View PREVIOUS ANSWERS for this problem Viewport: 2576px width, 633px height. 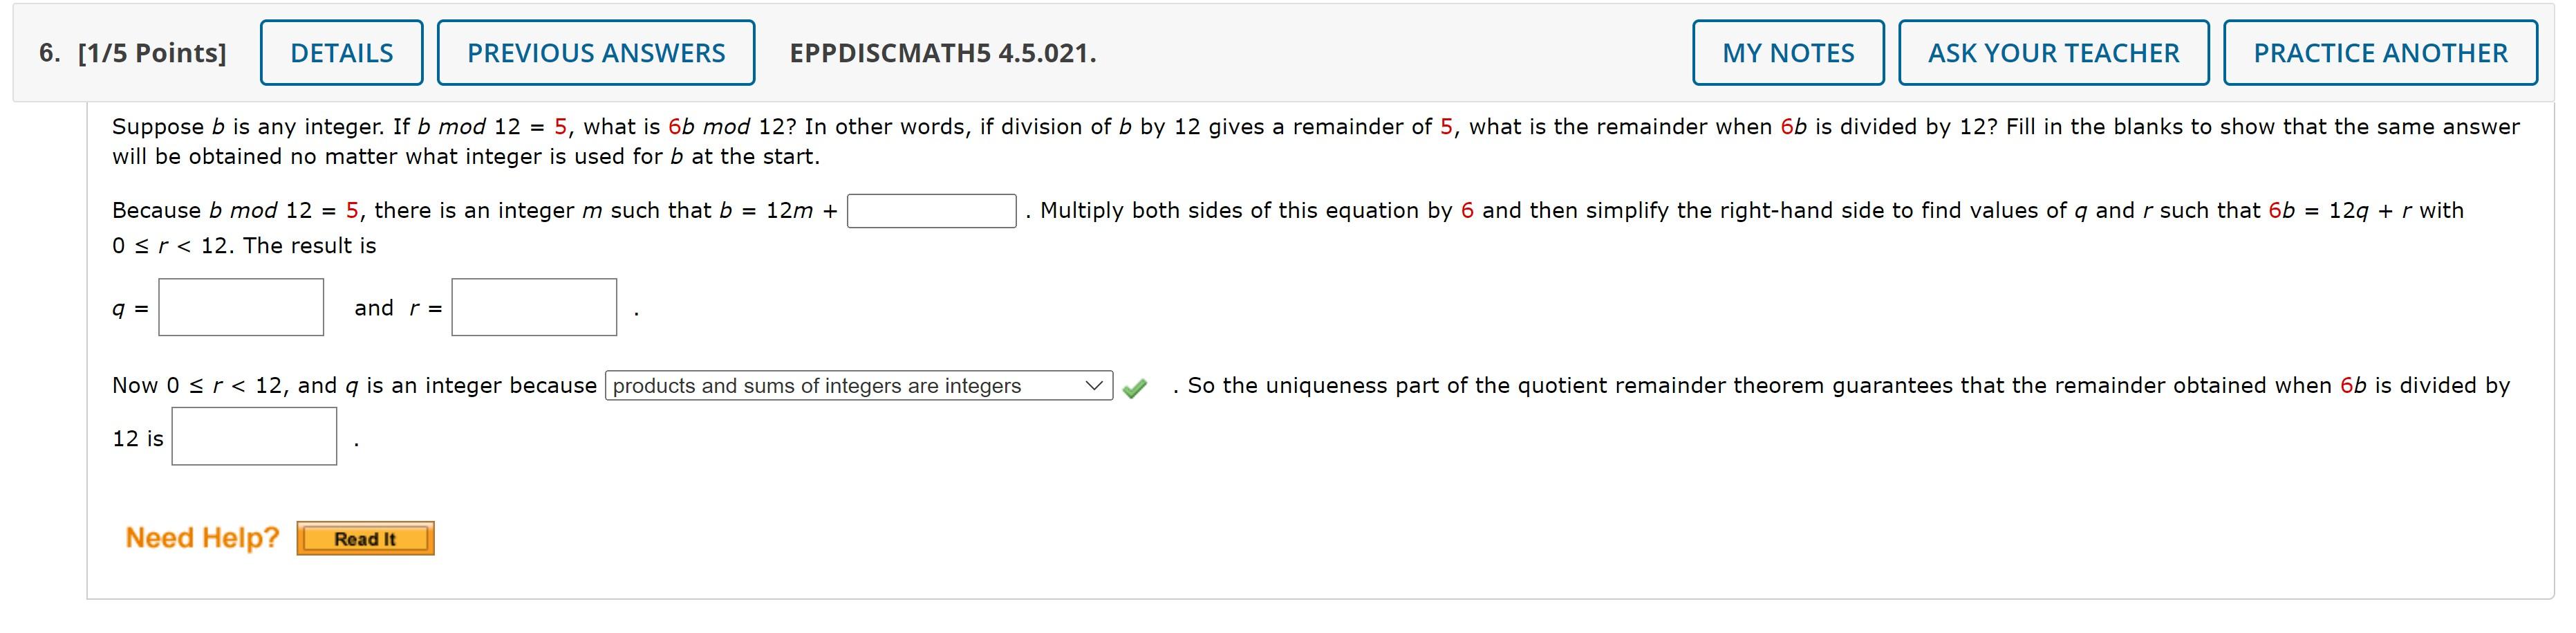595,52
